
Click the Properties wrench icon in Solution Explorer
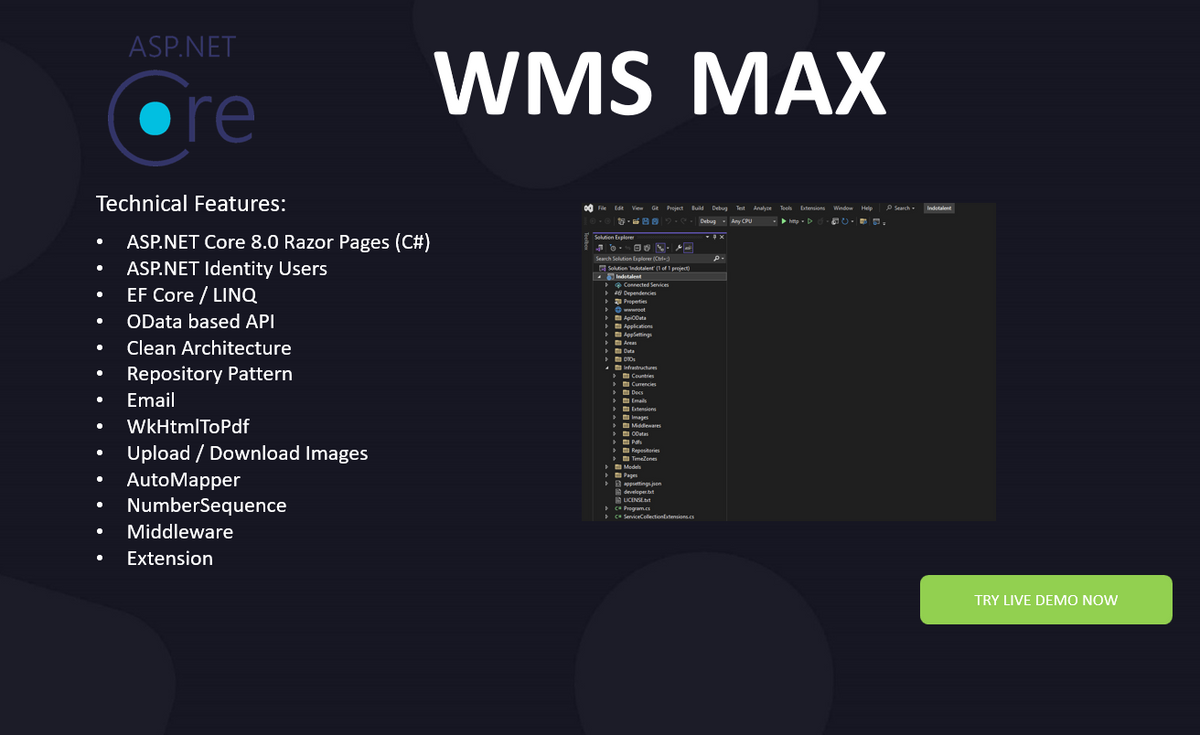tap(679, 247)
